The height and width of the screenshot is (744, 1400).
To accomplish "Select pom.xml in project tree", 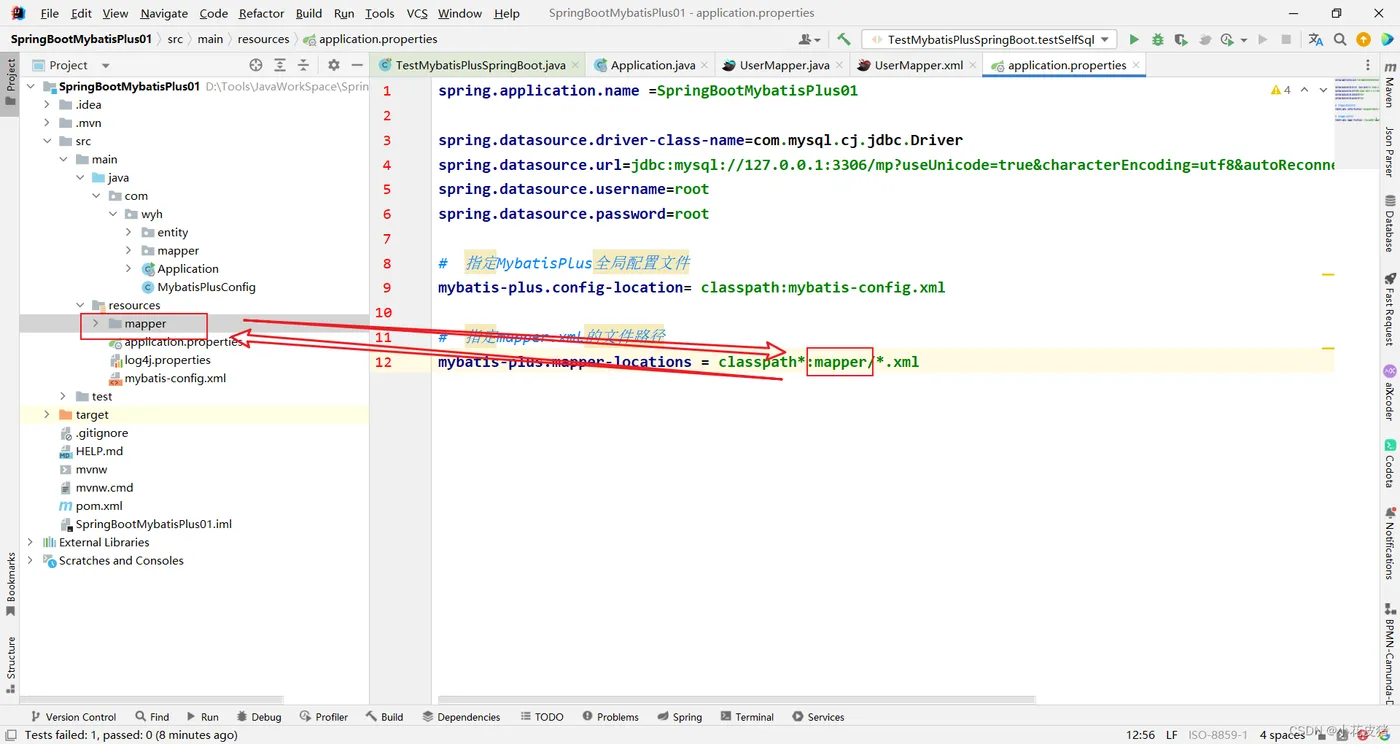I will 99,506.
